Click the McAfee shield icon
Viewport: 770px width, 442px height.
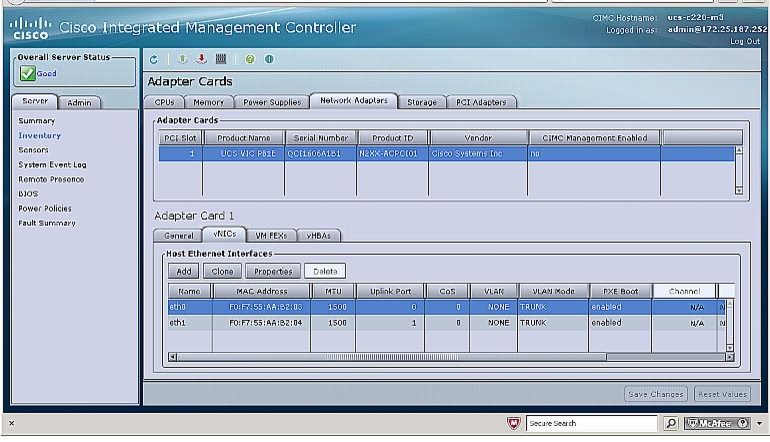click(x=514, y=423)
